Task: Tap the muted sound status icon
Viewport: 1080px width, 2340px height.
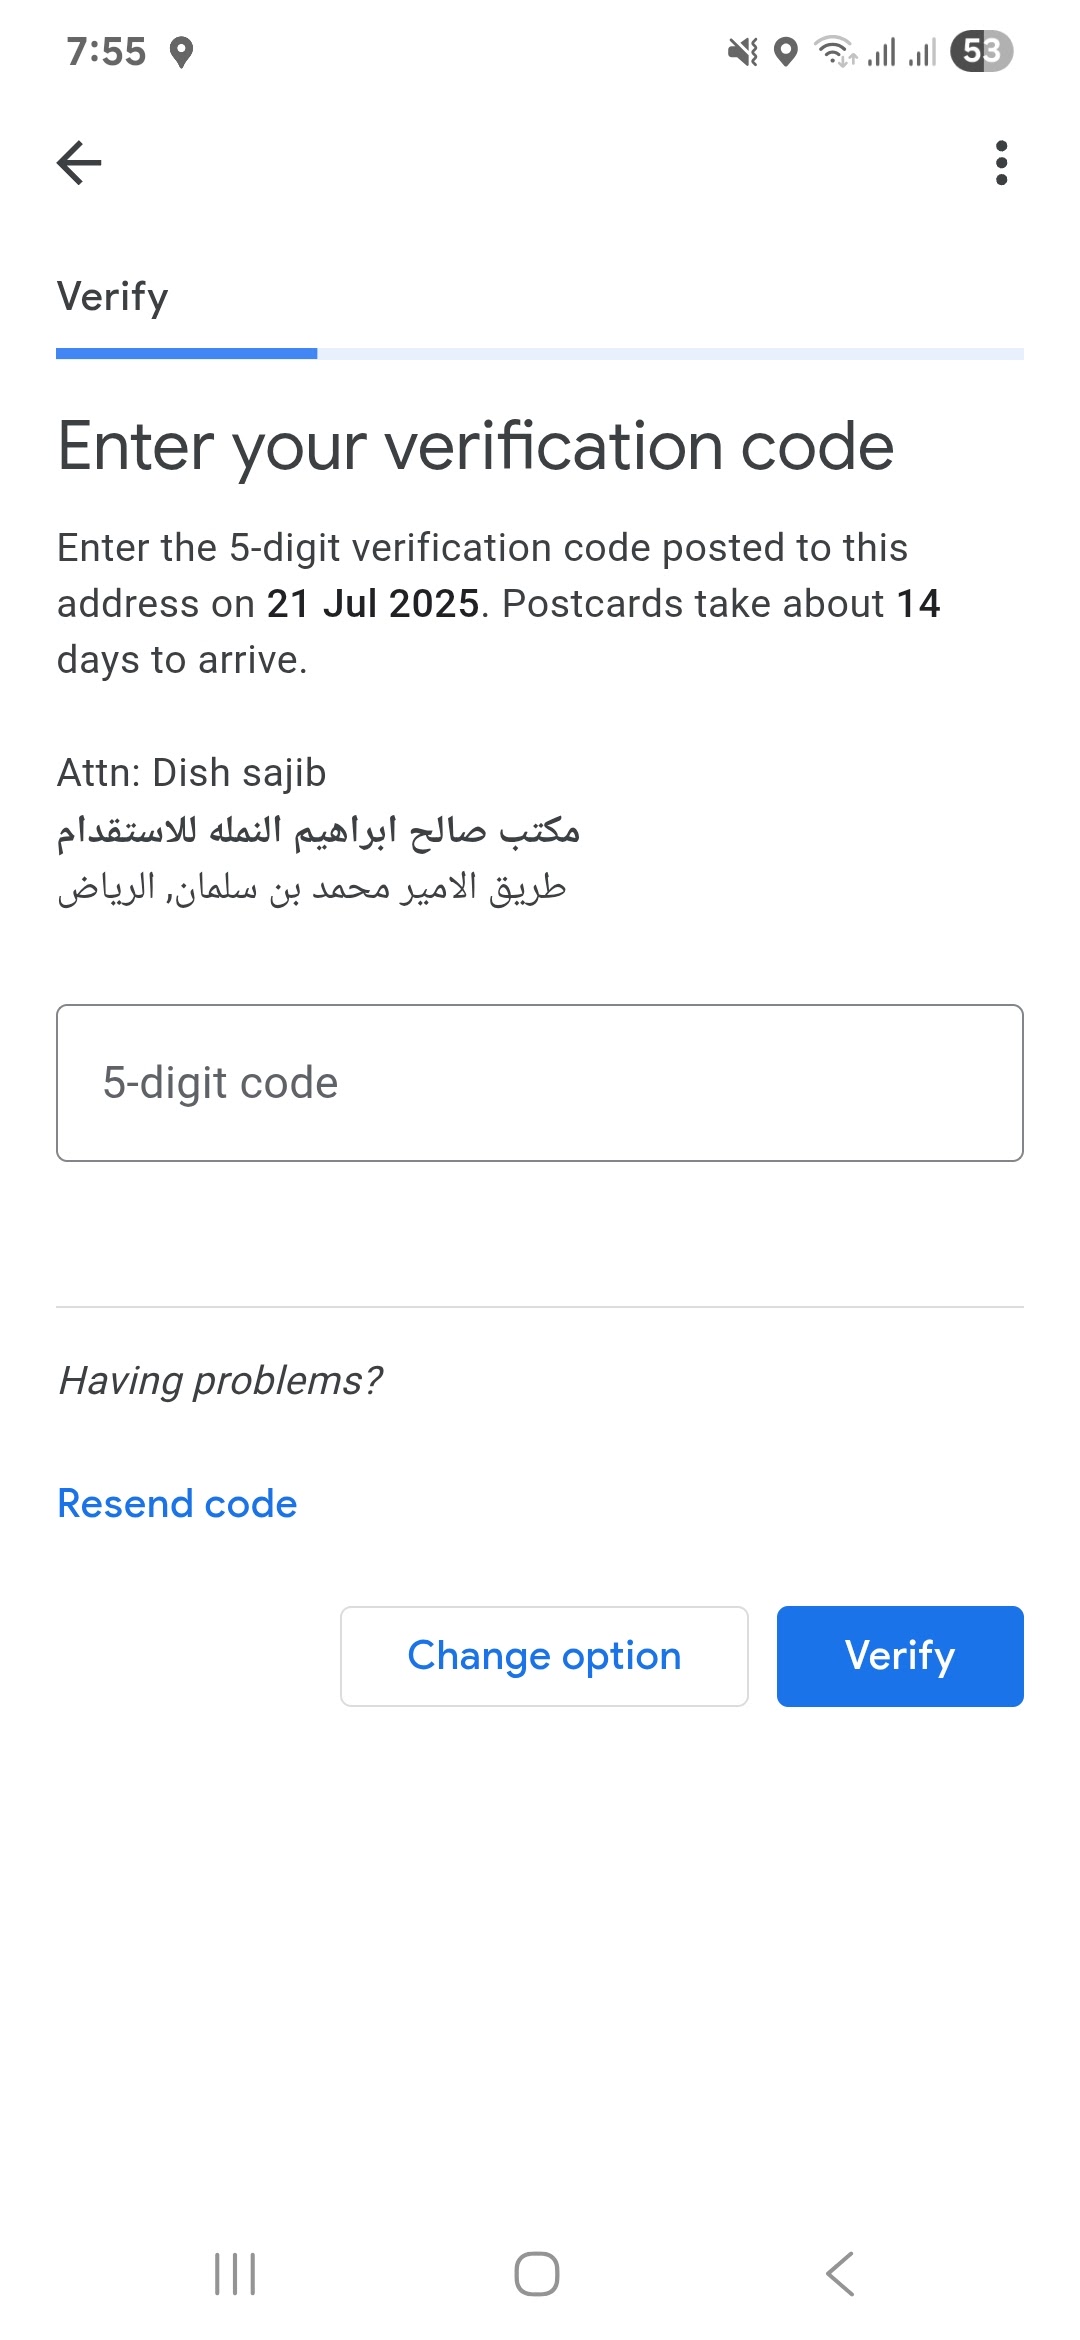Action: click(743, 52)
